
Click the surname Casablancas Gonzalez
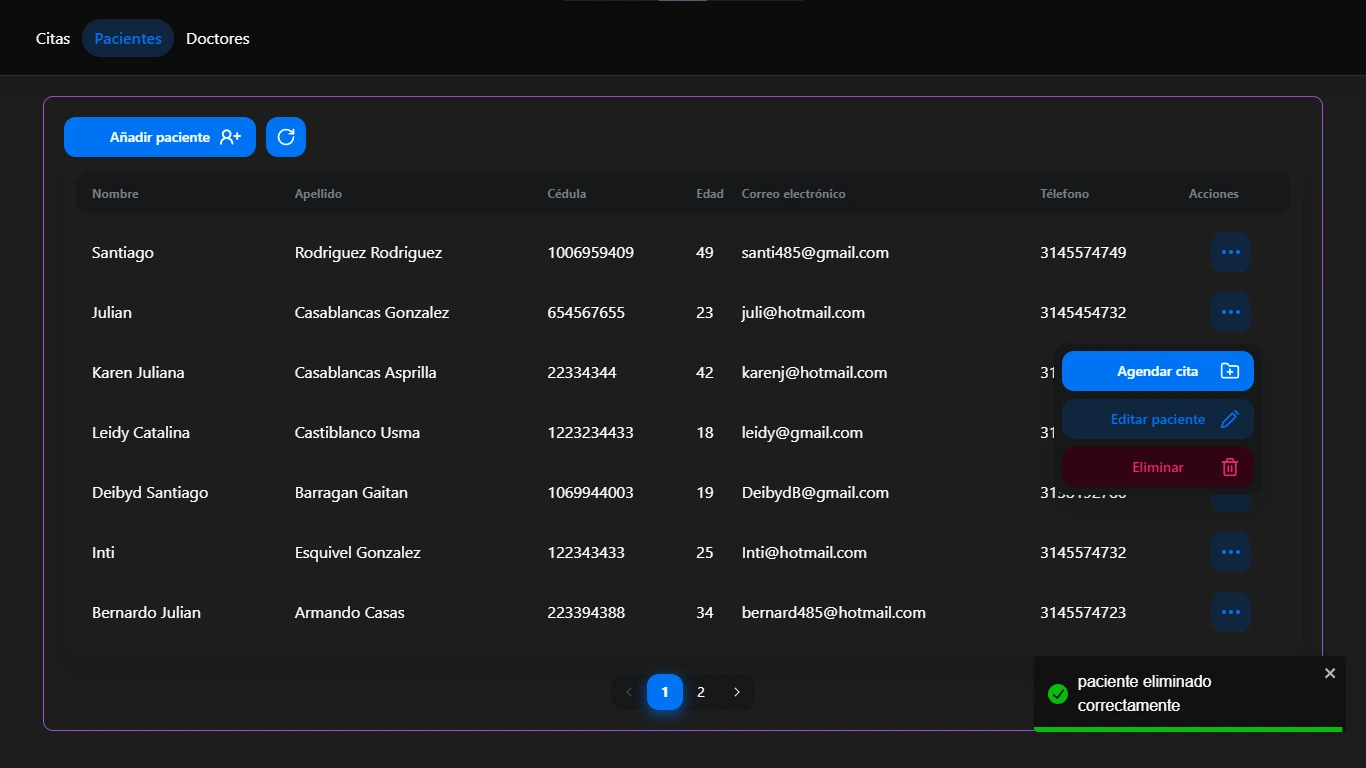[372, 312]
